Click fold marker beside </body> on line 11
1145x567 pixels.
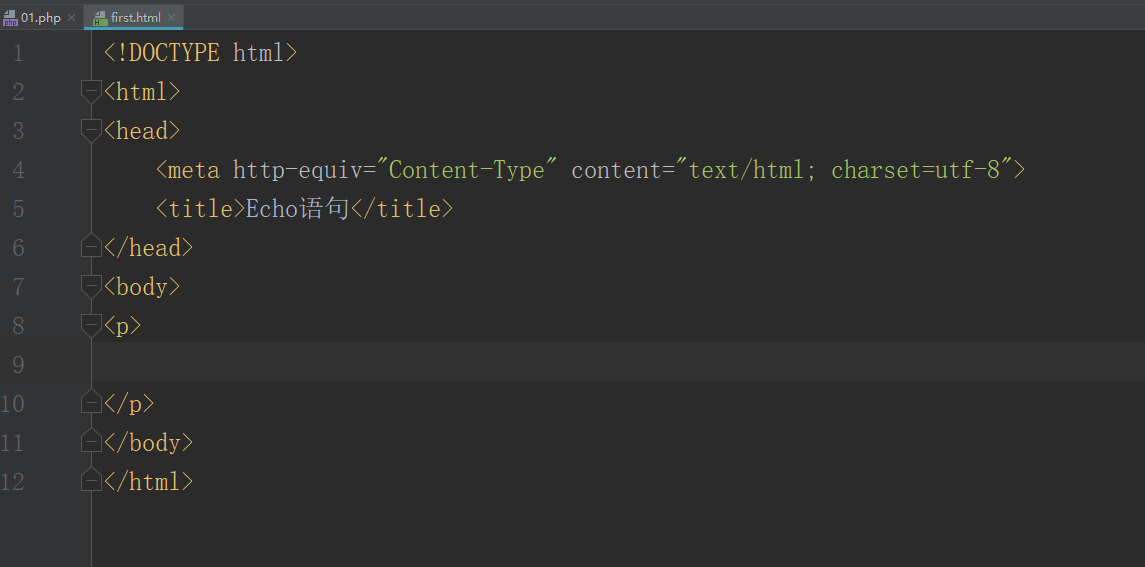pyautogui.click(x=91, y=441)
